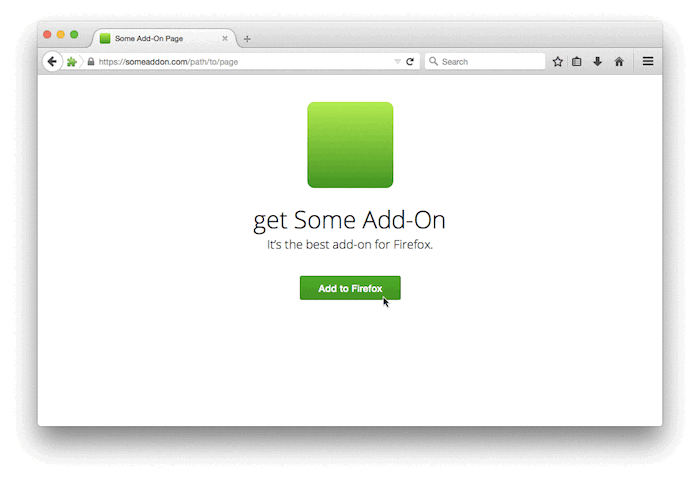The width and height of the screenshot is (700, 480).
Task: Click the padlock security icon
Action: pos(91,62)
